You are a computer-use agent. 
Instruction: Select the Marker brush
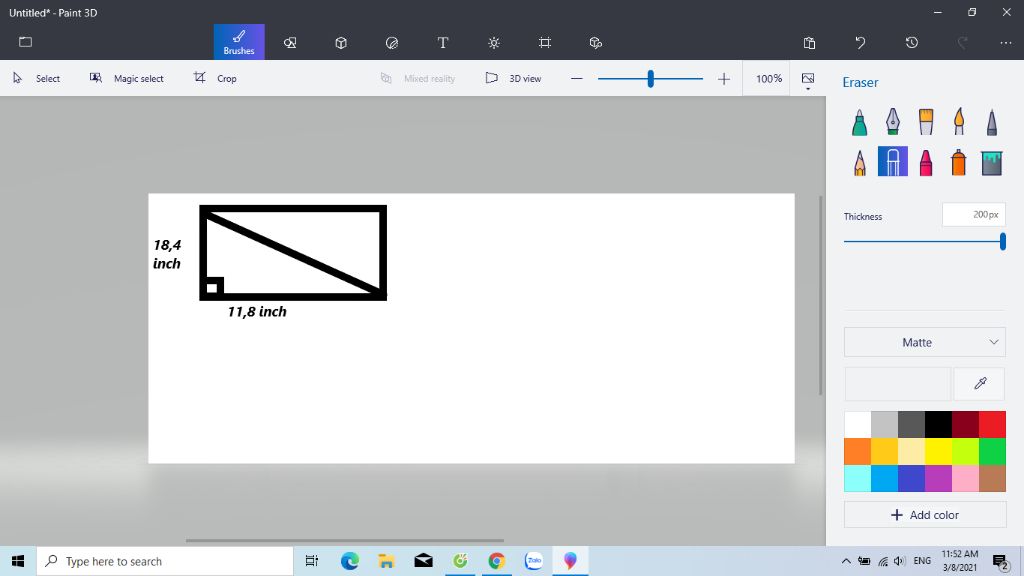[x=859, y=122]
